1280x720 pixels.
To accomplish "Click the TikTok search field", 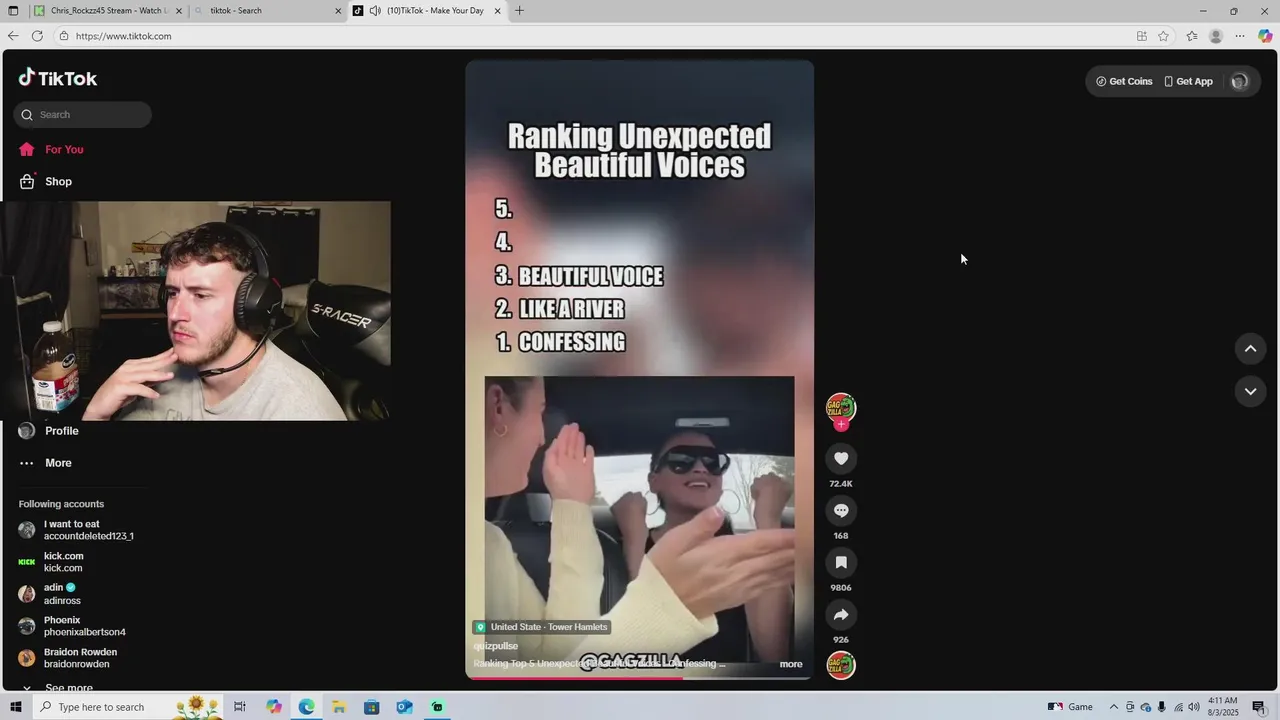I will pyautogui.click(x=83, y=114).
